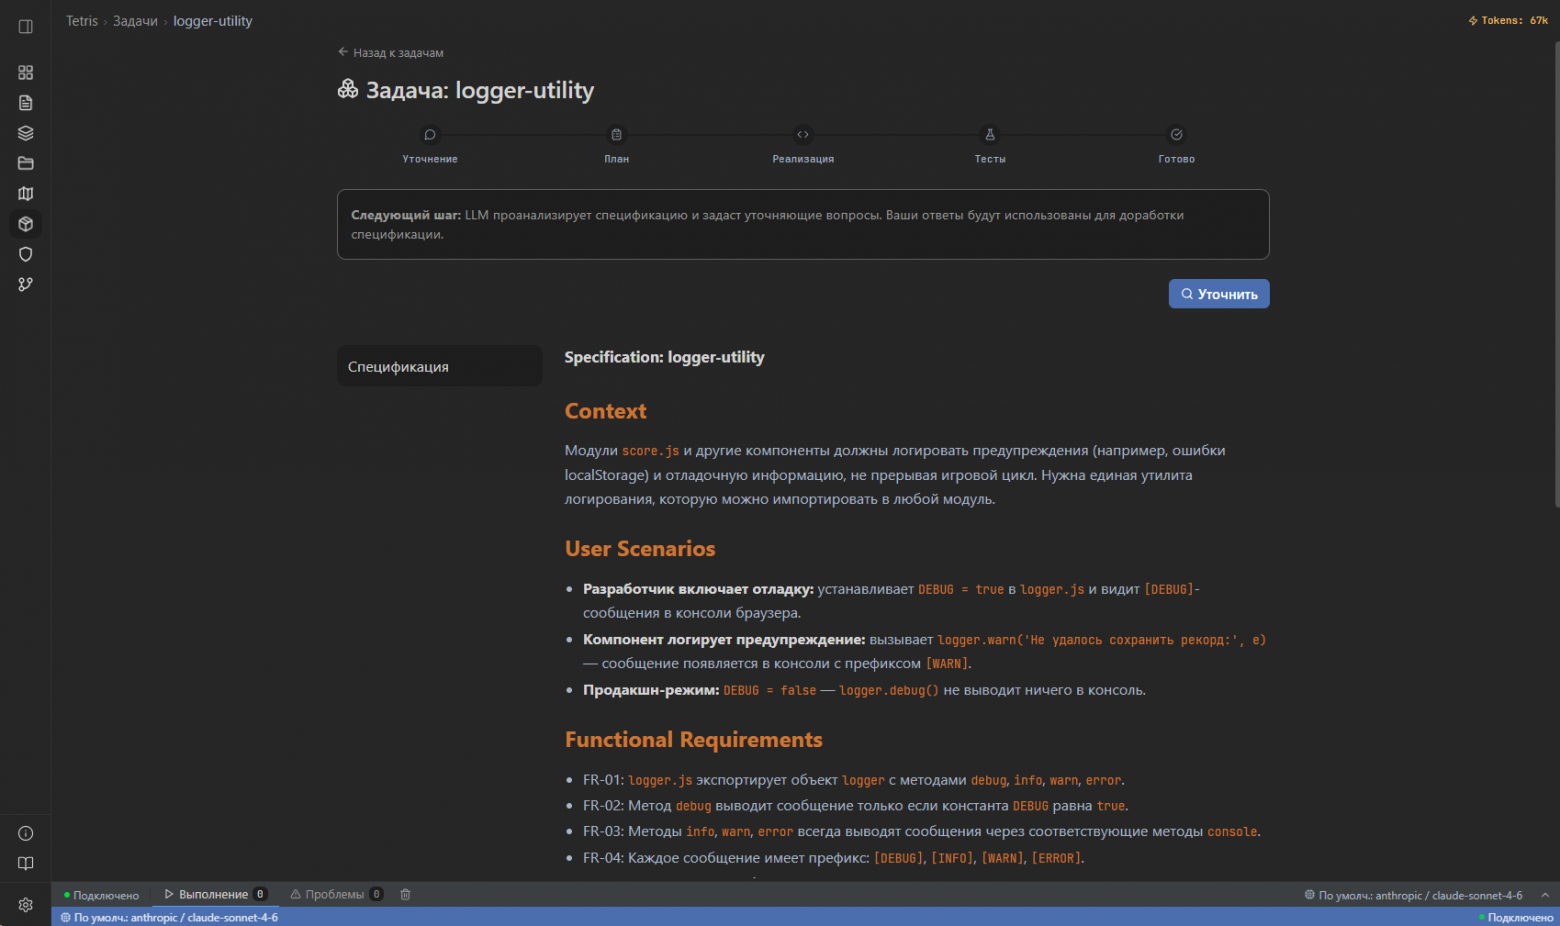Click the Готово step icon
The height and width of the screenshot is (926, 1560).
tap(1177, 135)
